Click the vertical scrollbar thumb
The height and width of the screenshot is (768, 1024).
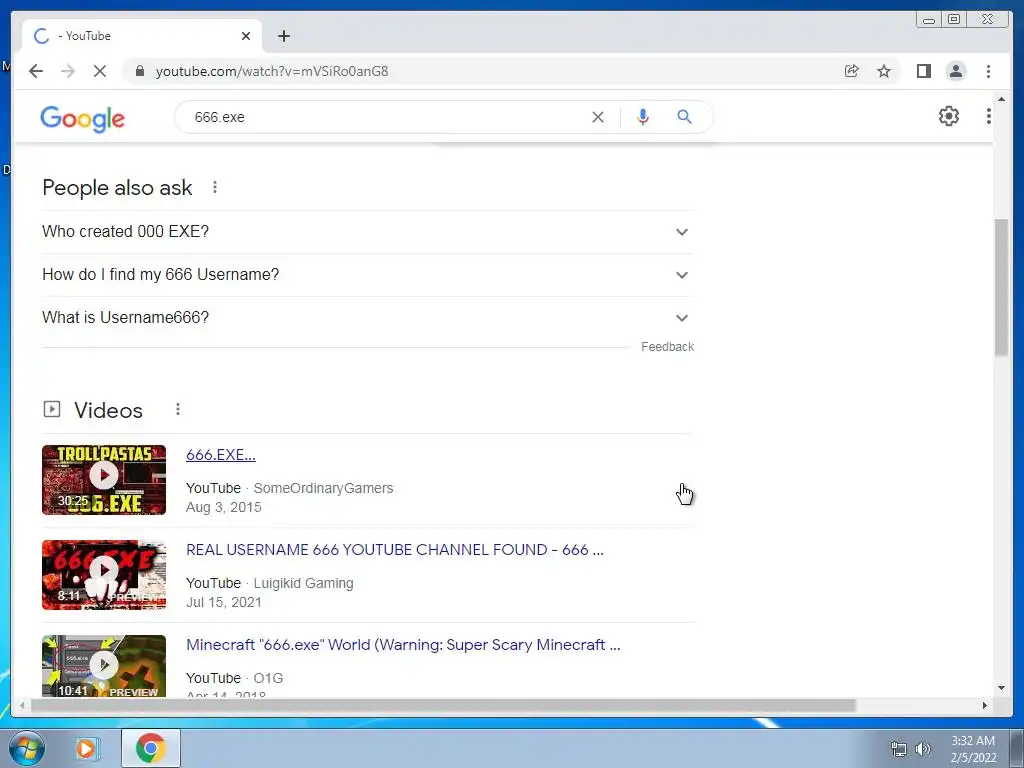click(x=1001, y=287)
